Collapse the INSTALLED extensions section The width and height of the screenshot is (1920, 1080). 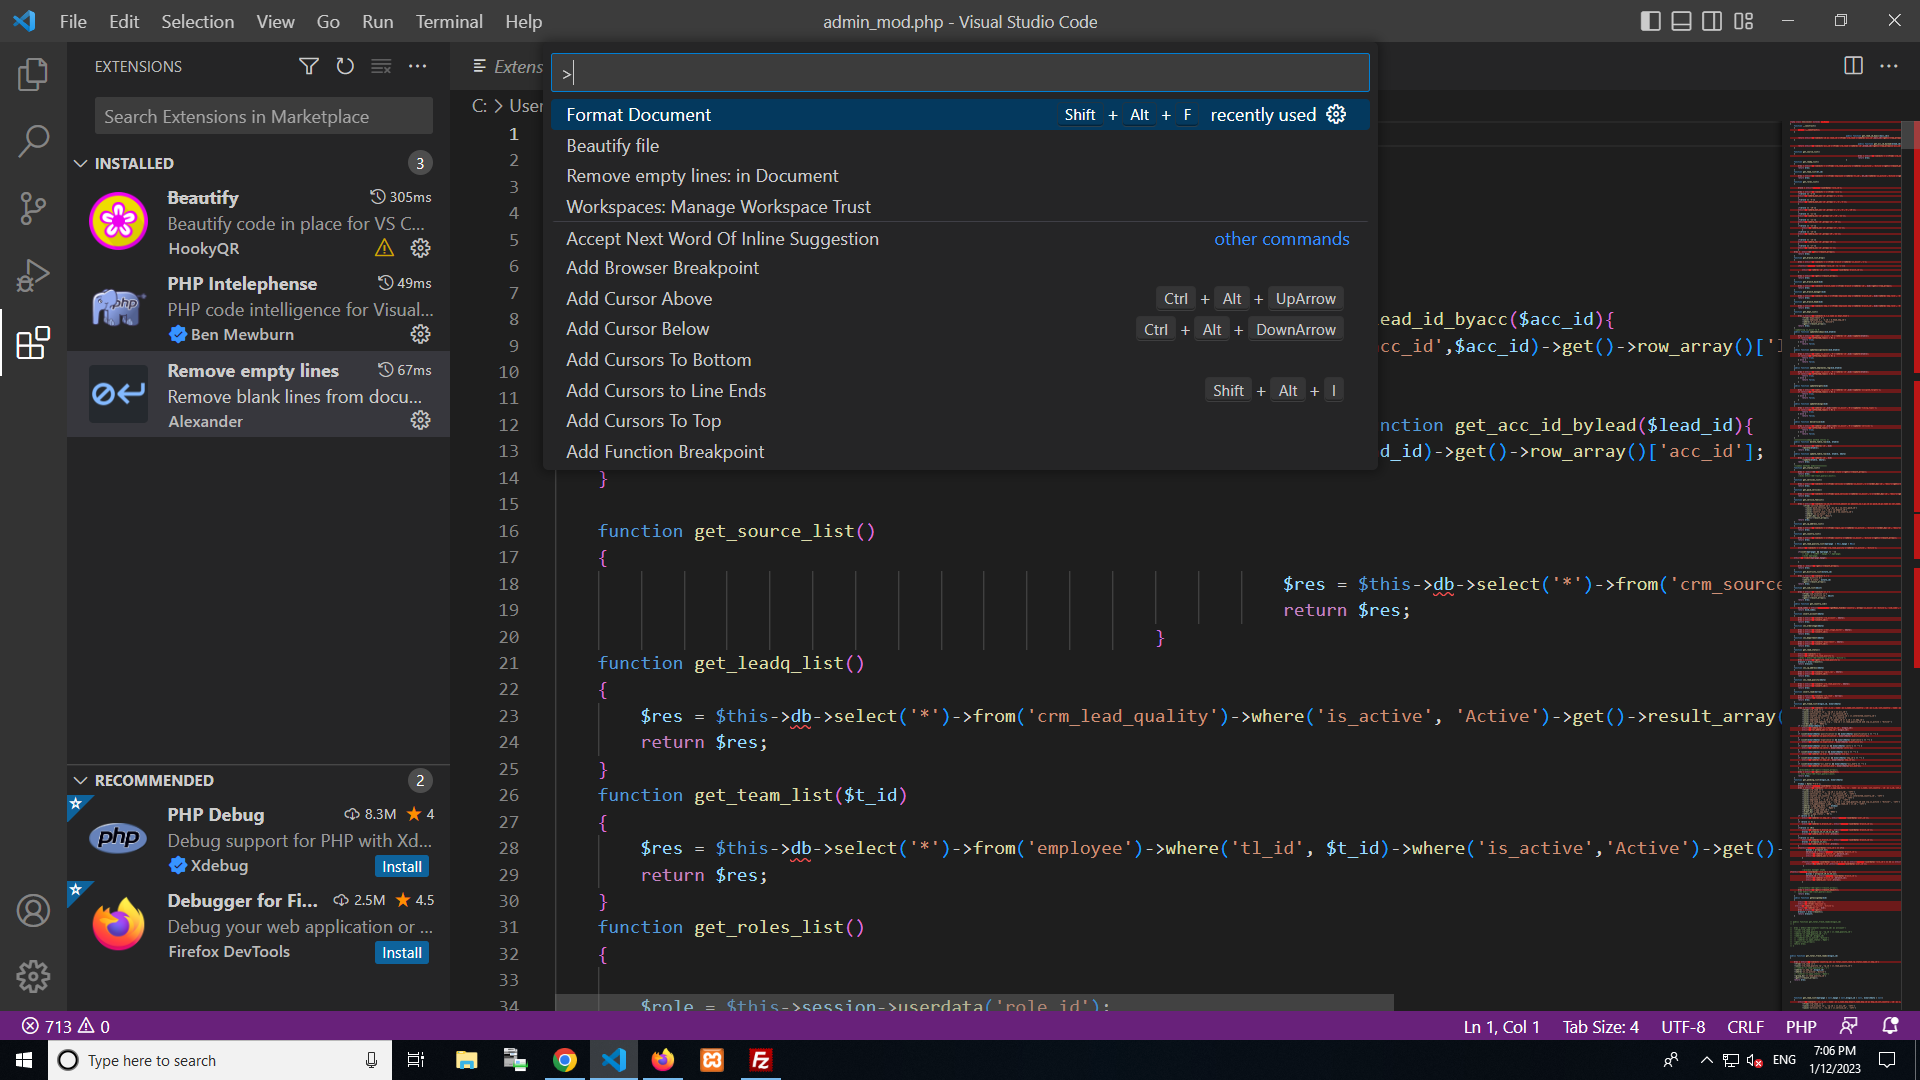click(81, 163)
